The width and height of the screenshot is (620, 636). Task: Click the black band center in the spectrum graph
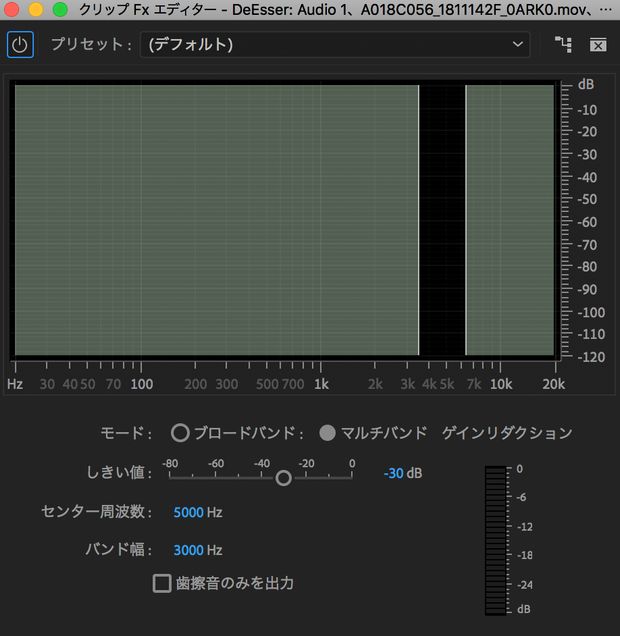[x=442, y=220]
